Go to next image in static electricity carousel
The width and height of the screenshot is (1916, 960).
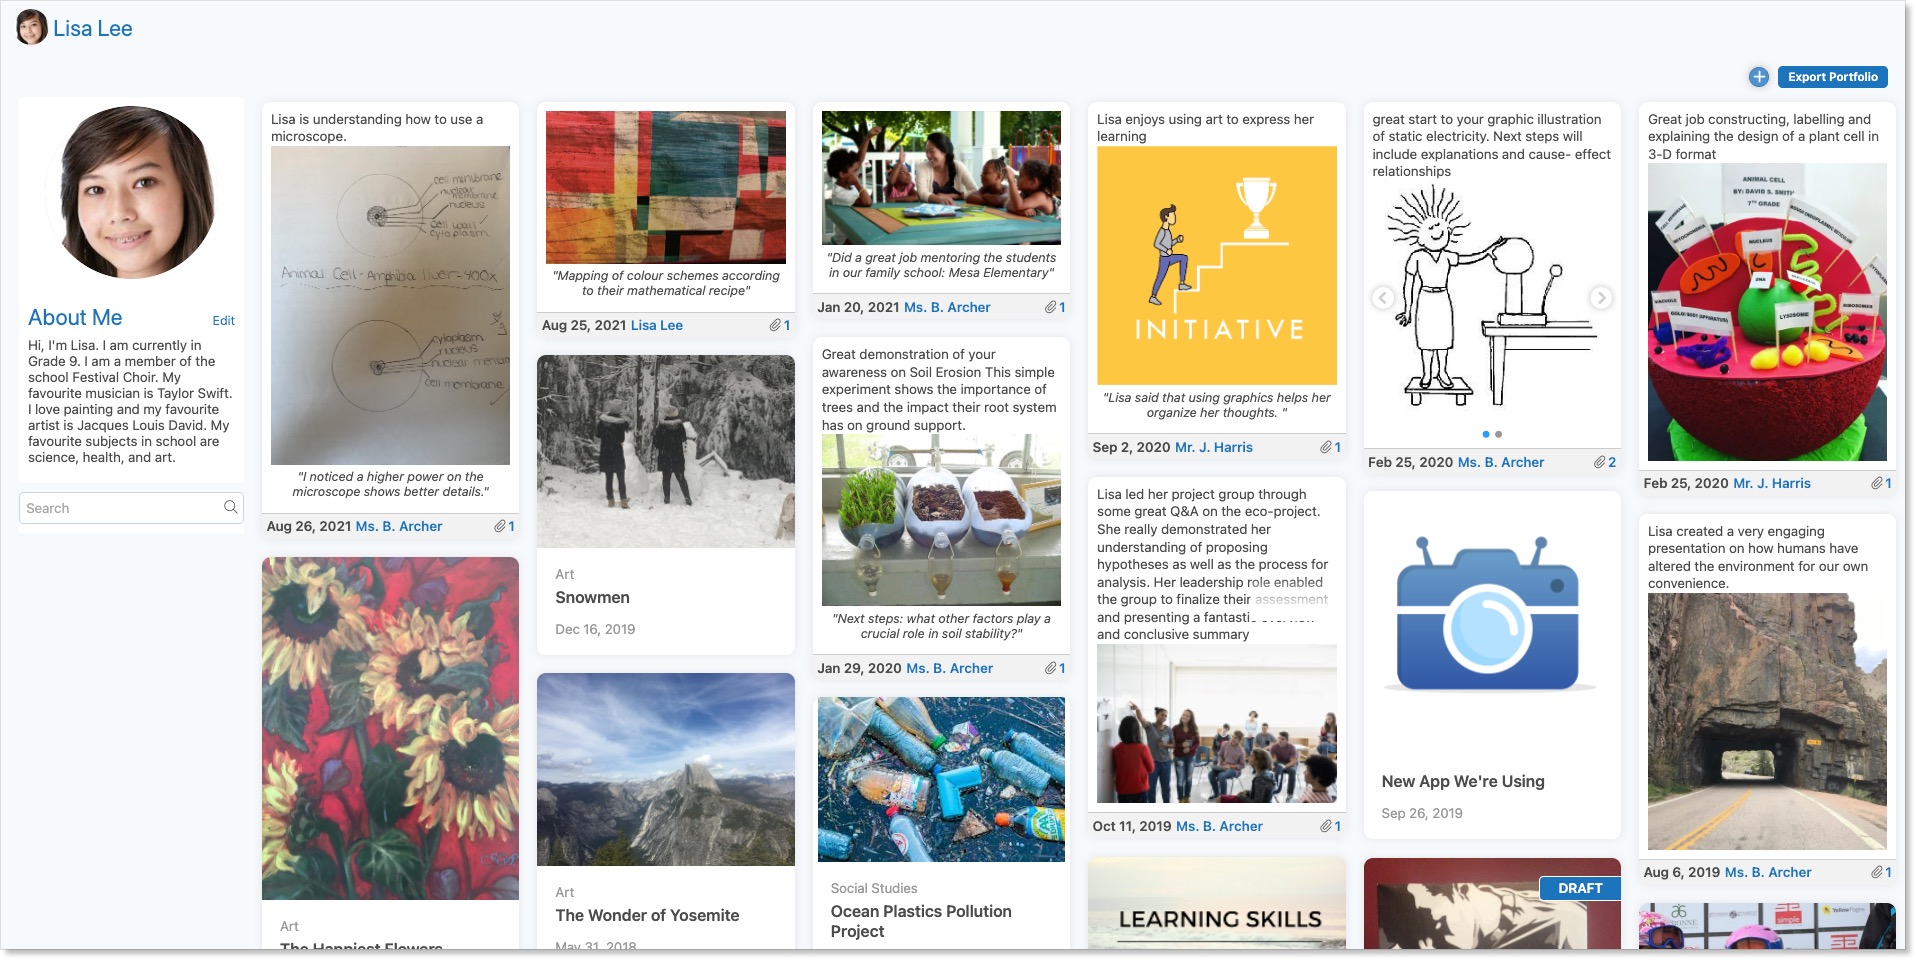pyautogui.click(x=1601, y=298)
